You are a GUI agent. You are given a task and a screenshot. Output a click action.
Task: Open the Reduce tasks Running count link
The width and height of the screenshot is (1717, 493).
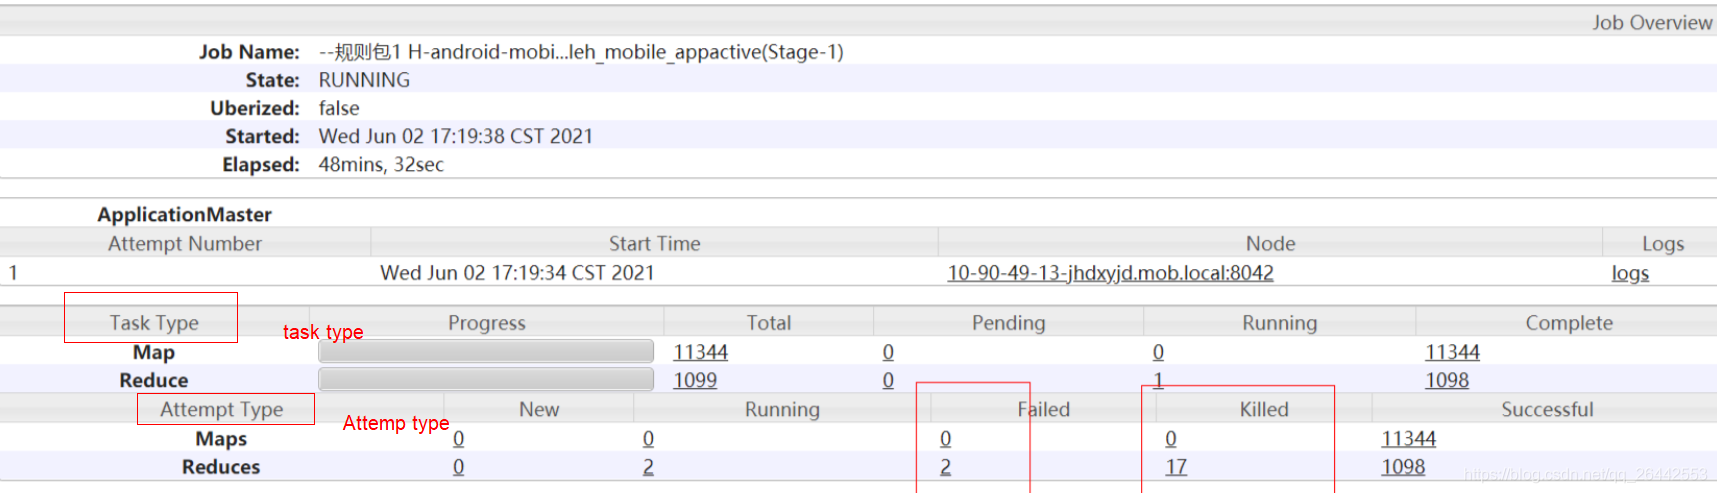[1158, 380]
